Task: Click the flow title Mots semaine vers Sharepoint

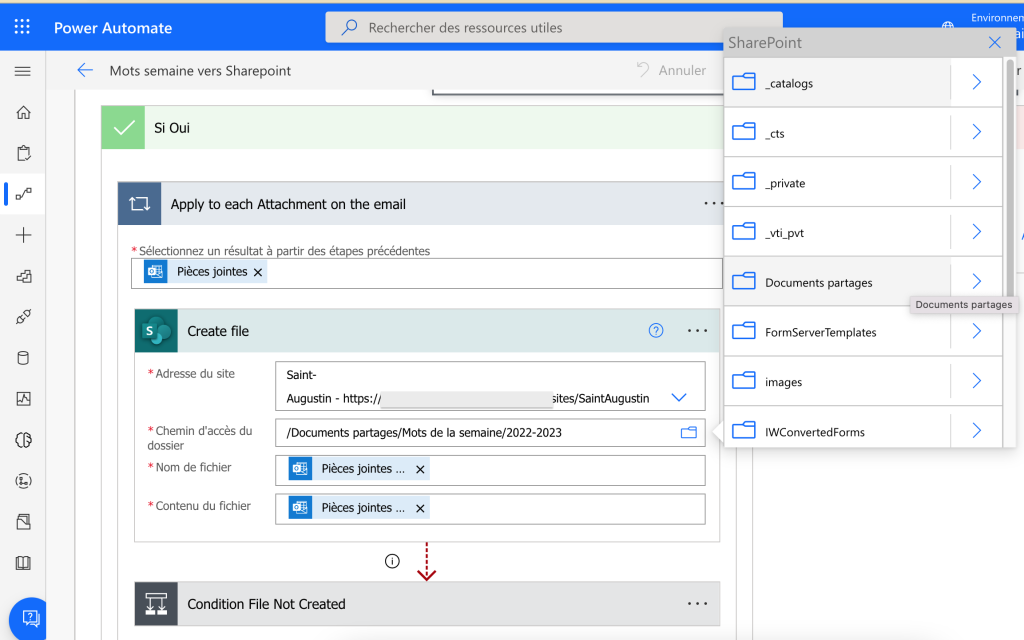Action: pos(200,71)
